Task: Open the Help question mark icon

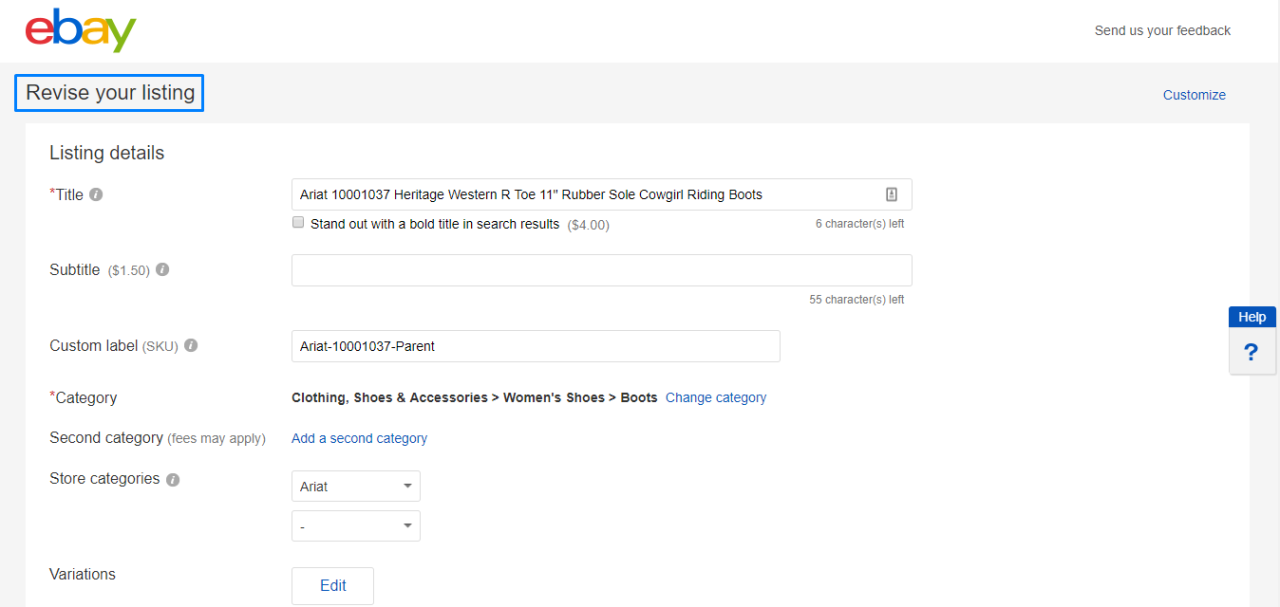Action: tap(1252, 352)
